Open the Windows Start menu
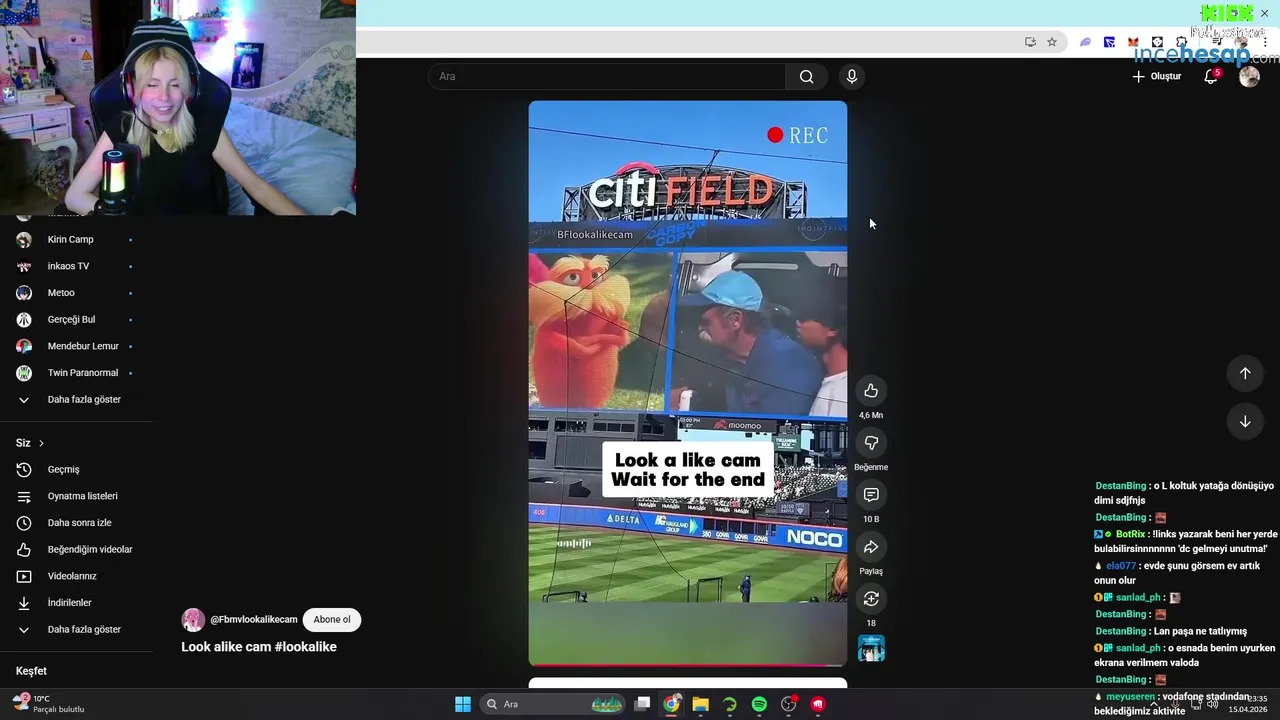1280x720 pixels. 463,705
